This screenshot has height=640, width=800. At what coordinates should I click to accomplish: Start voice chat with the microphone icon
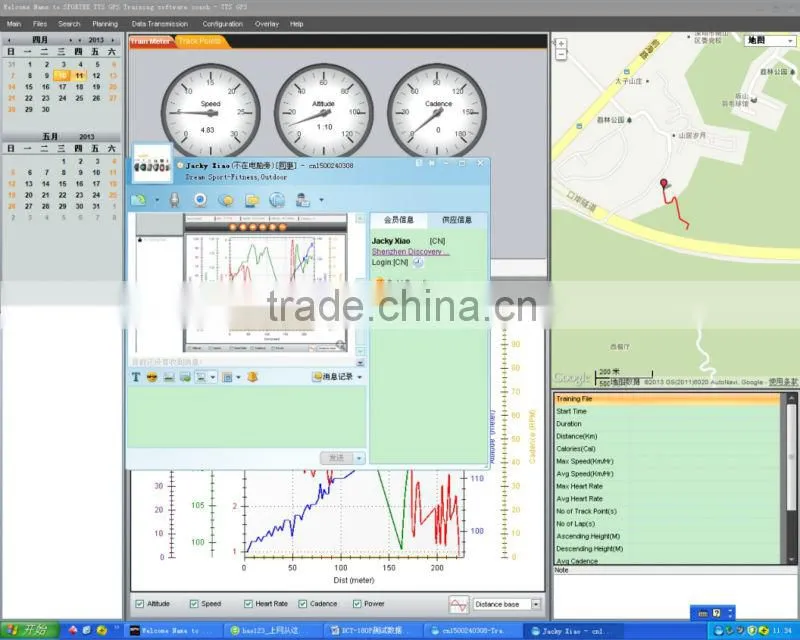pyautogui.click(x=174, y=200)
